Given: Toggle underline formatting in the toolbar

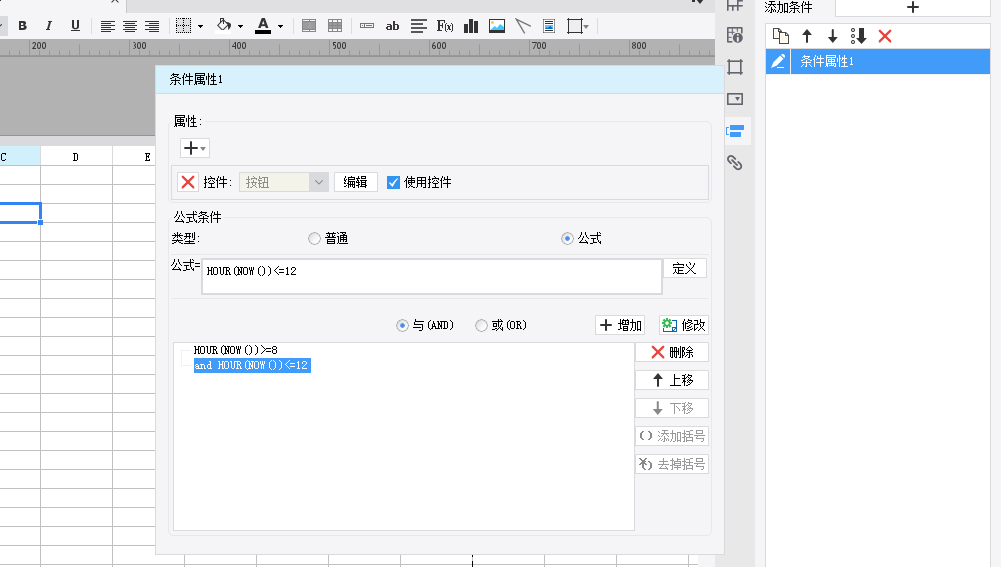Looking at the screenshot, I should [x=75, y=26].
